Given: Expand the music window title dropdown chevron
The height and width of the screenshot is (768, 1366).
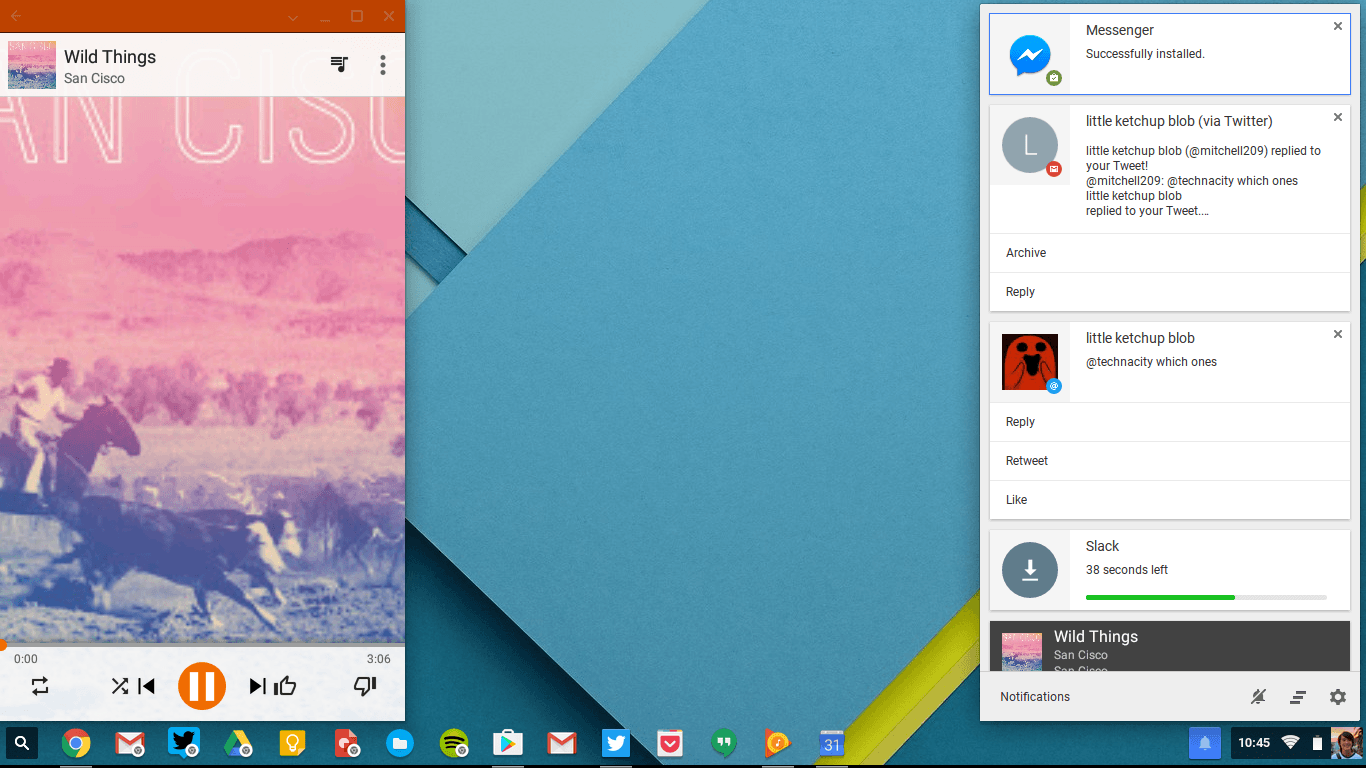Looking at the screenshot, I should (293, 17).
